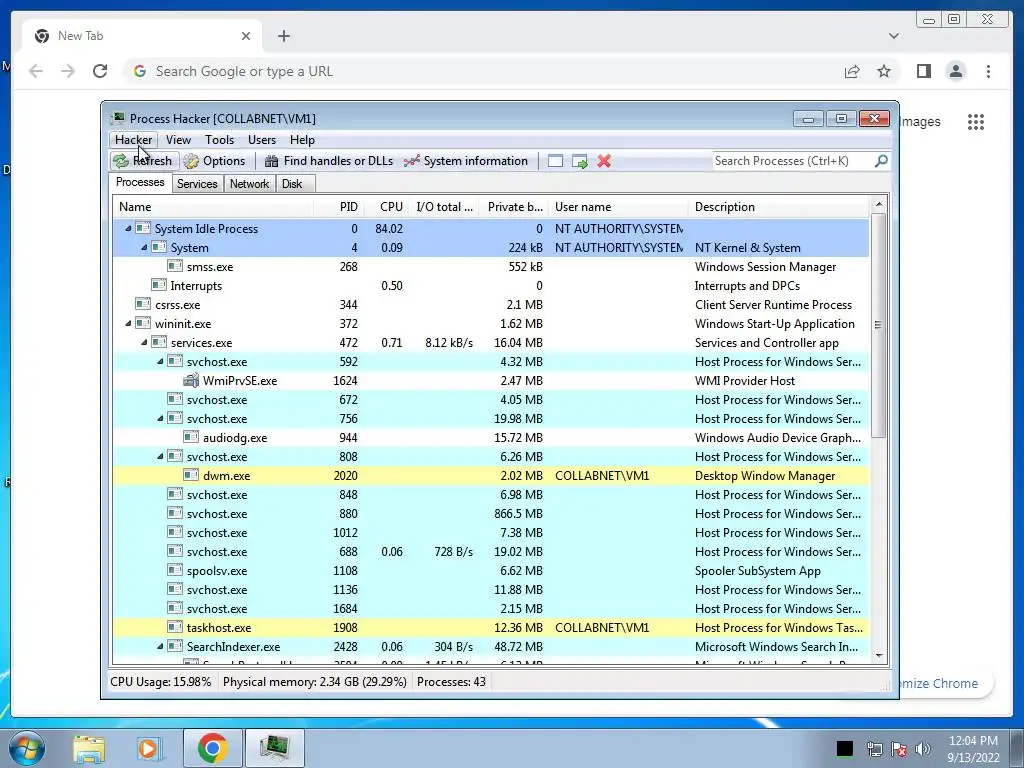Collapse the services.exe tree node

point(144,342)
